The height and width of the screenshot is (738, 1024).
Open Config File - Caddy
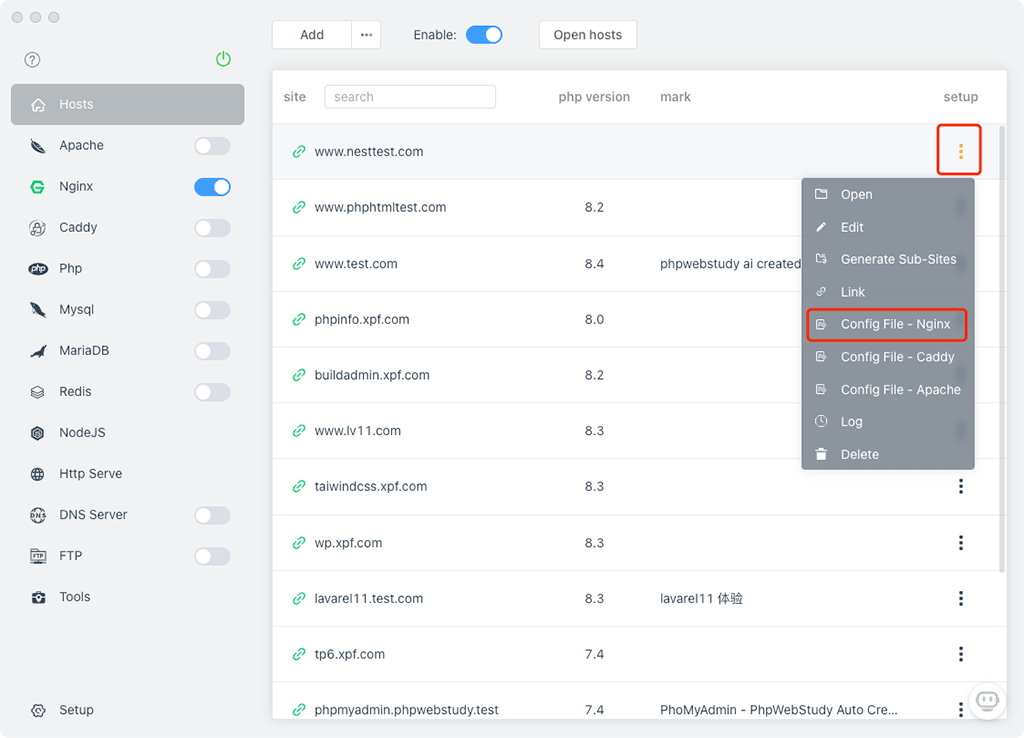click(x=888, y=357)
